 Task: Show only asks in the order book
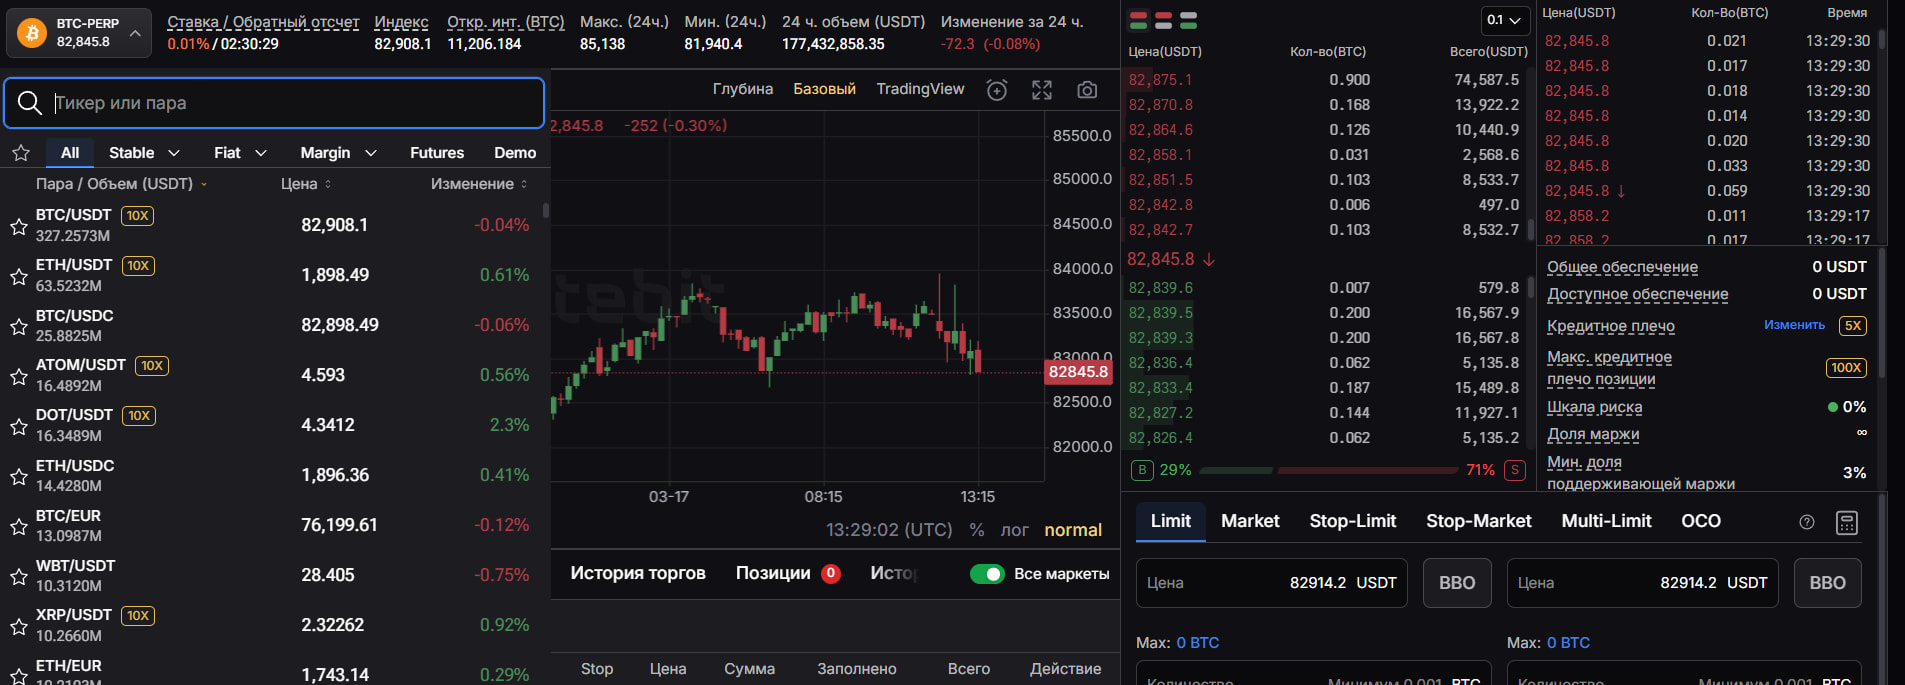click(1163, 21)
